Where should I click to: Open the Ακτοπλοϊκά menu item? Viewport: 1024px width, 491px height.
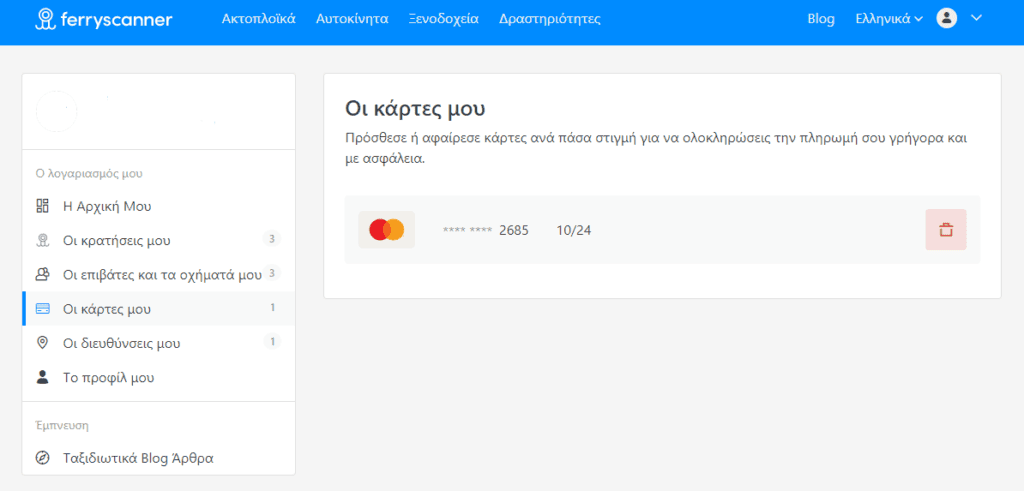point(258,19)
